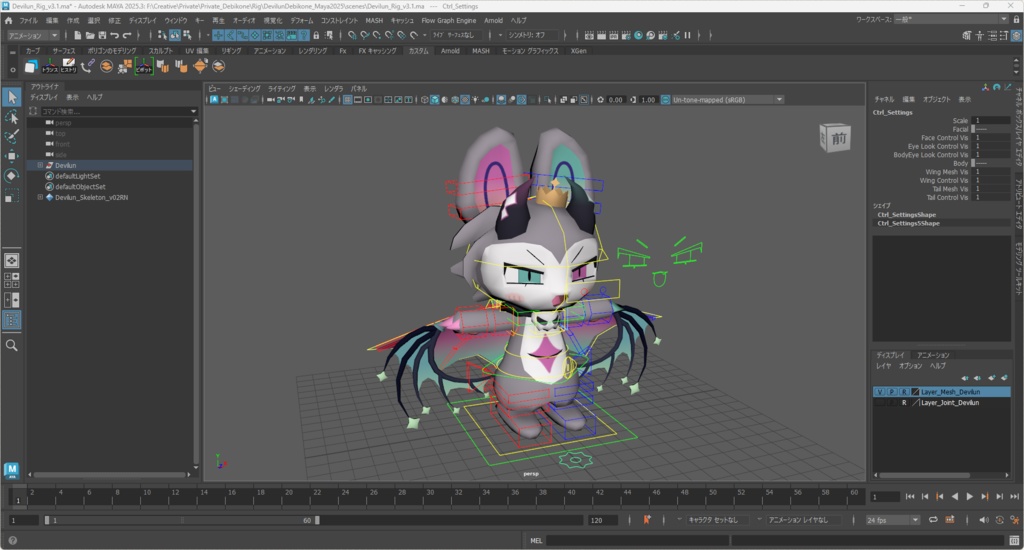Go to end of playback range
The width and height of the screenshot is (1024, 550).
click(x=1014, y=496)
